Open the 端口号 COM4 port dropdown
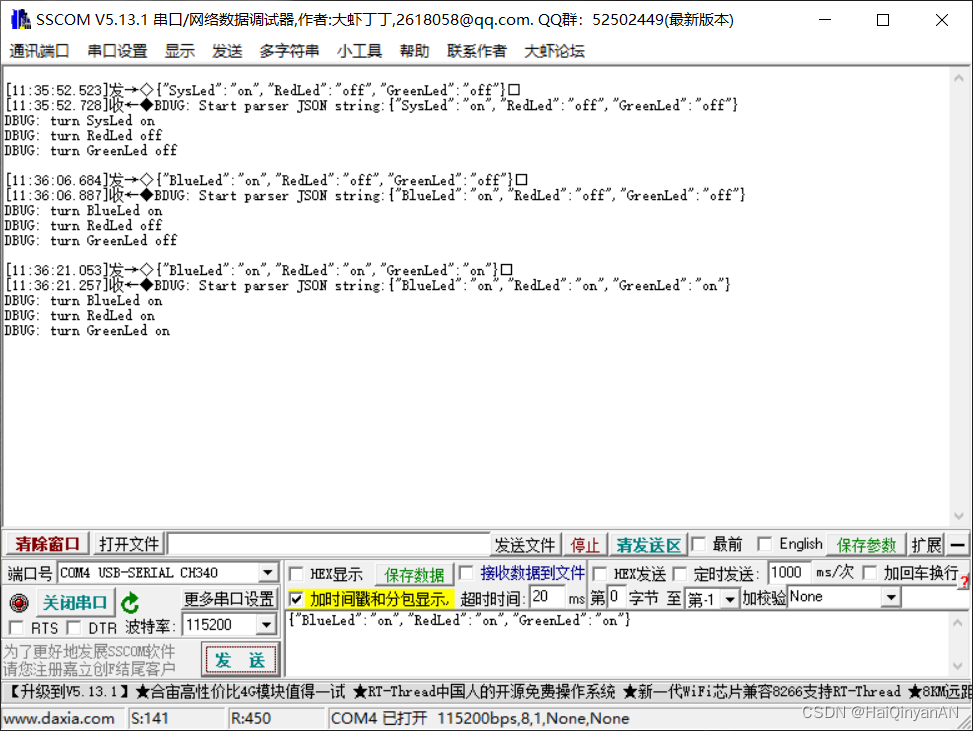The width and height of the screenshot is (973, 731). (267, 573)
